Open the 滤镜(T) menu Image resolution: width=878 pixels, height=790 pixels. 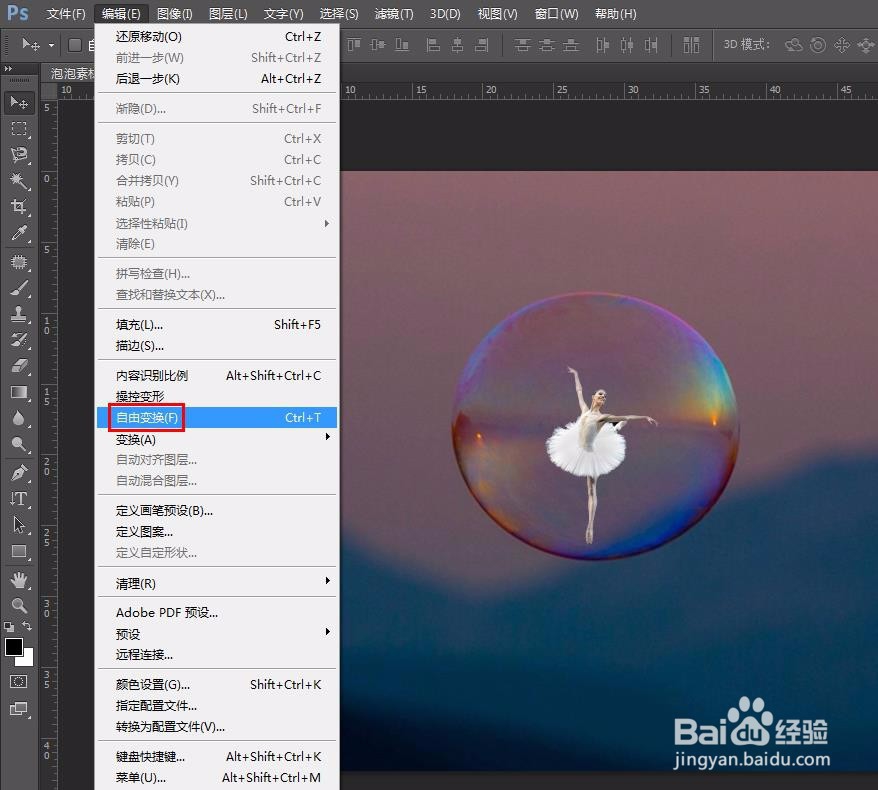point(394,13)
